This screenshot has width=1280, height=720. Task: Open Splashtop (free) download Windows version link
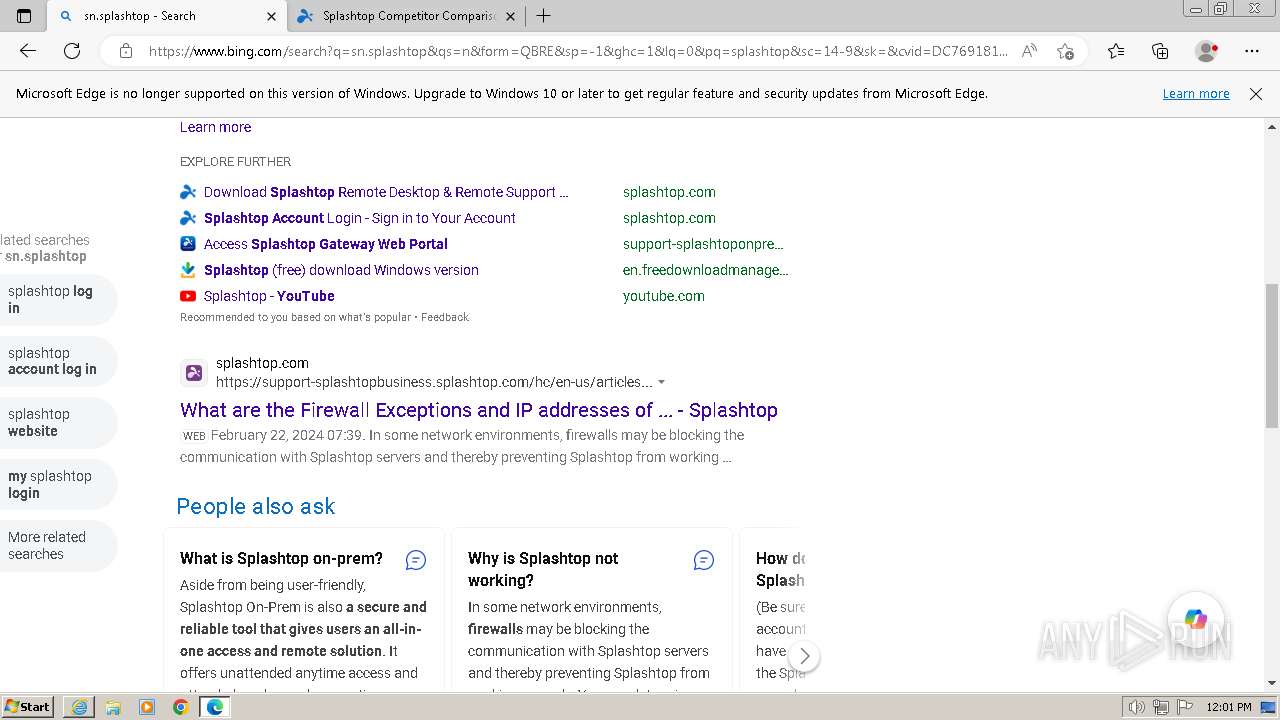tap(341, 270)
